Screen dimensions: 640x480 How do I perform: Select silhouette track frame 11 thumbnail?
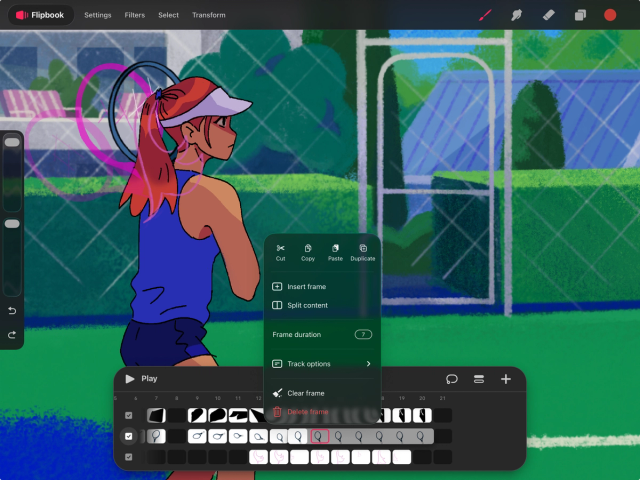[x=238, y=416]
